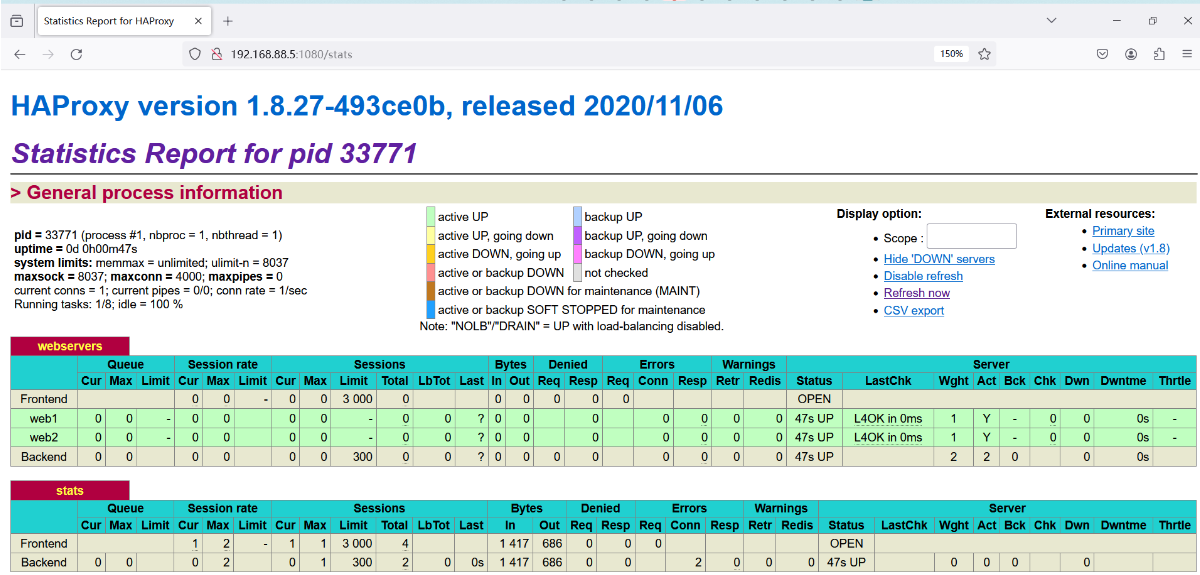
Task: Restore down the Firefox window
Action: point(1152,20)
